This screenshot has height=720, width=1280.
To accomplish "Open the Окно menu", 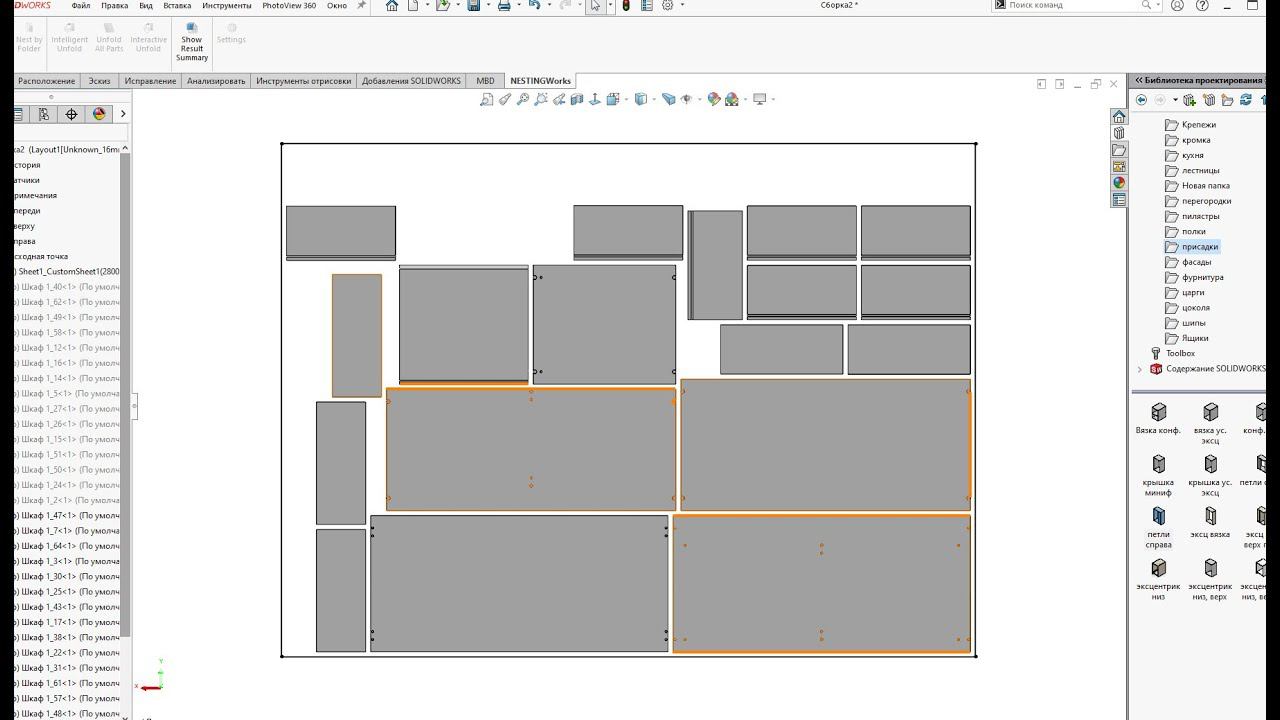I will 337,5.
